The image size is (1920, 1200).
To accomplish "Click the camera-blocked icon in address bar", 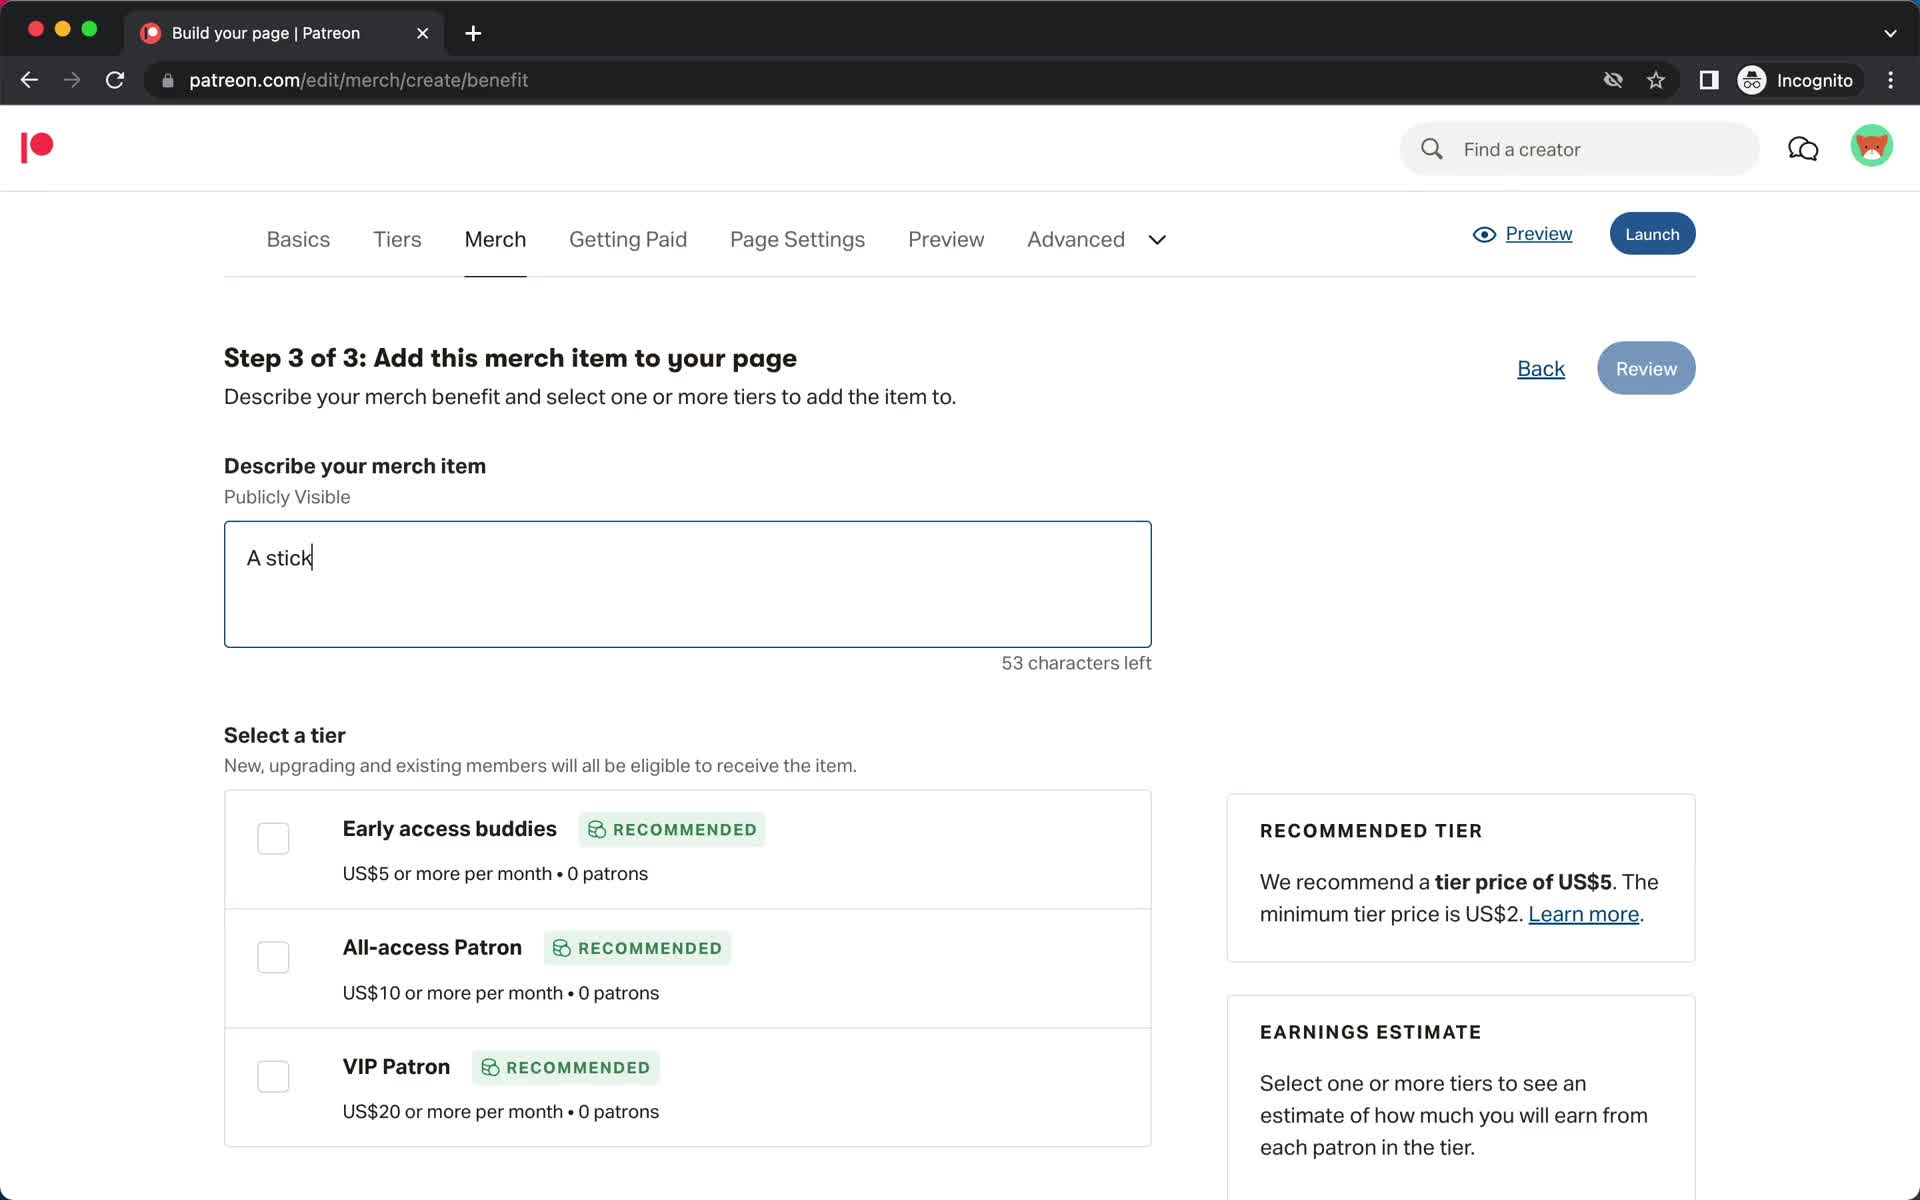I will pos(1613,80).
